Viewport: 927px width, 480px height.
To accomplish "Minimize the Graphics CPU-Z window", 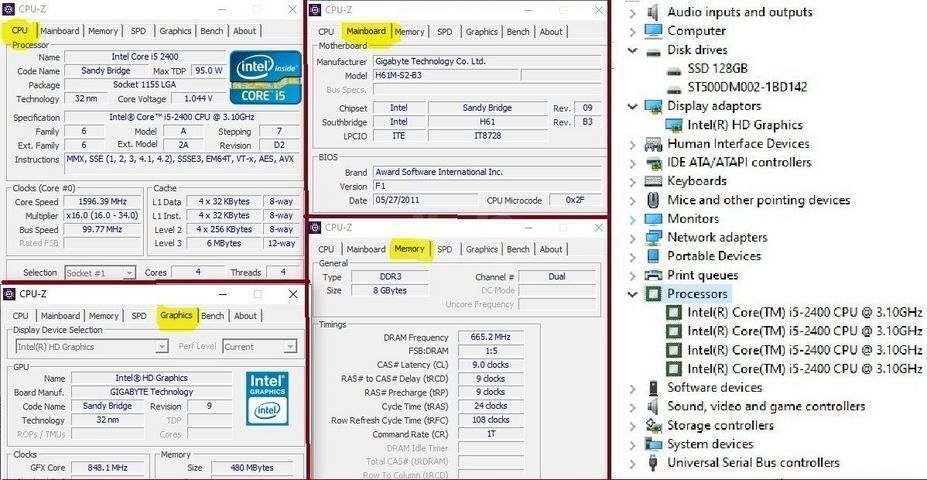I will click(x=223, y=294).
